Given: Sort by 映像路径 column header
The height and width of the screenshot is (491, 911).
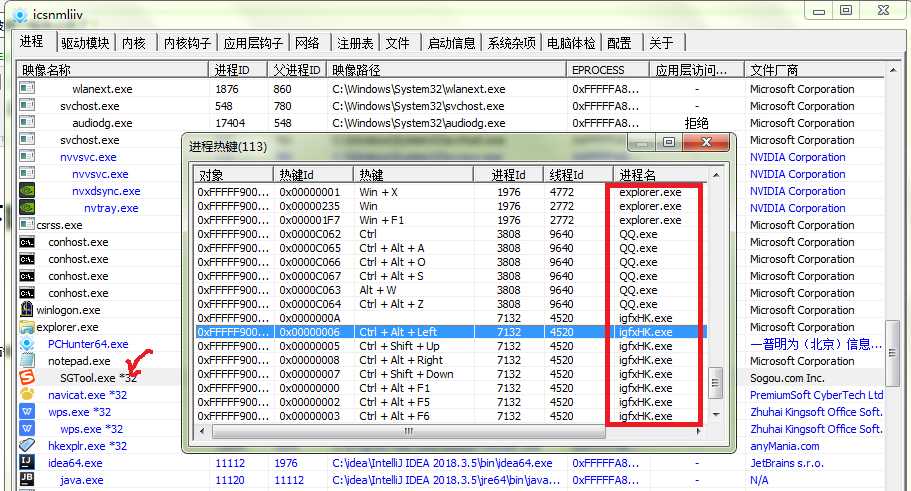Looking at the screenshot, I should click(x=446, y=70).
